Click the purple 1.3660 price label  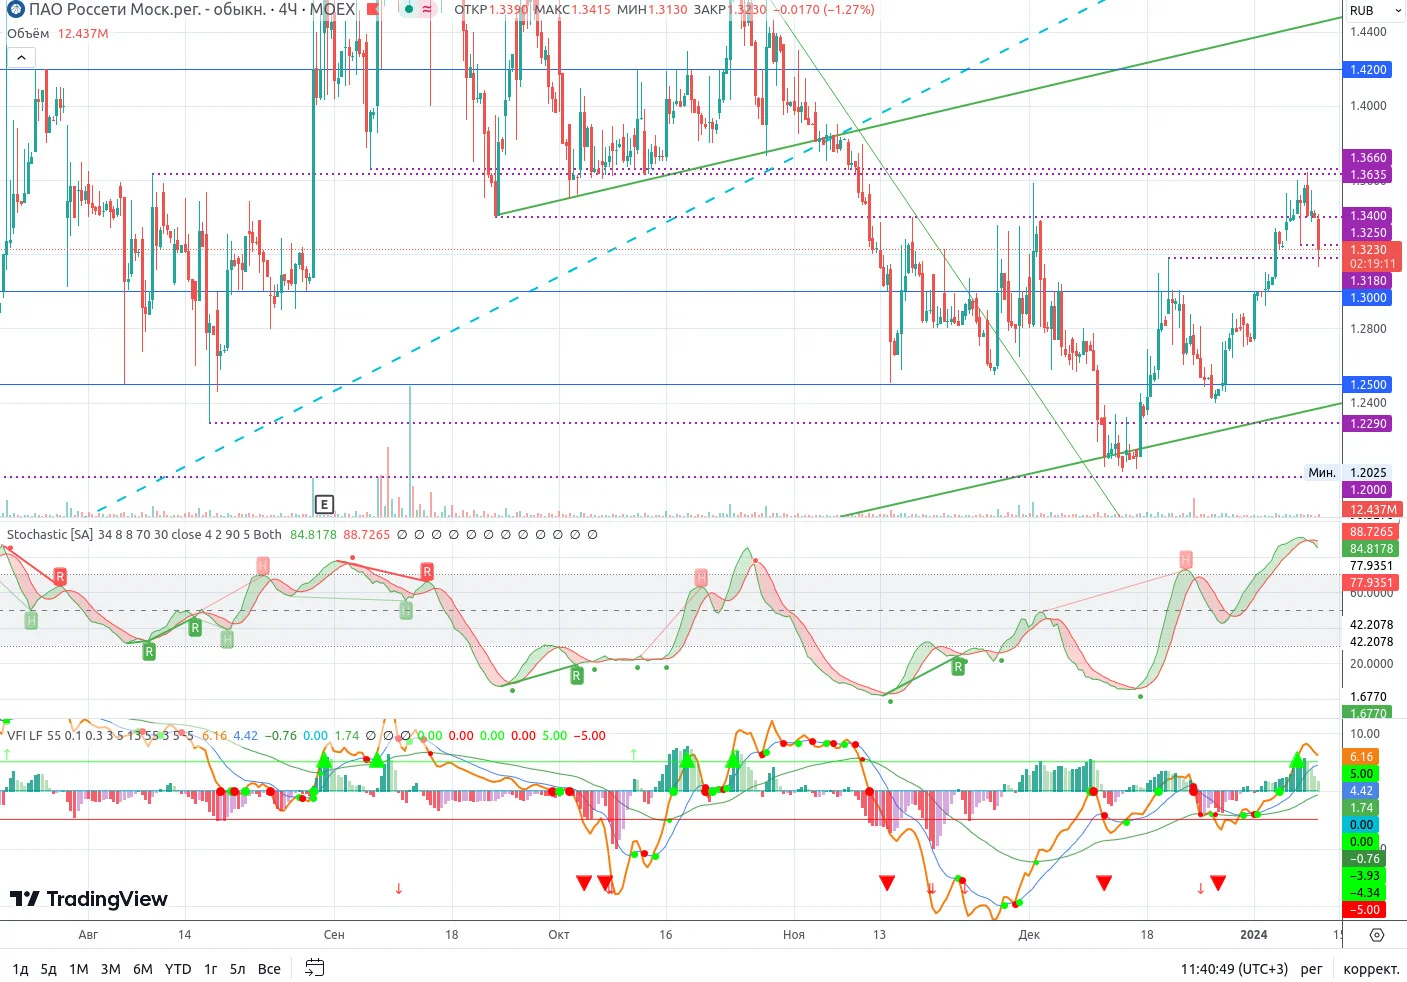pos(1368,158)
